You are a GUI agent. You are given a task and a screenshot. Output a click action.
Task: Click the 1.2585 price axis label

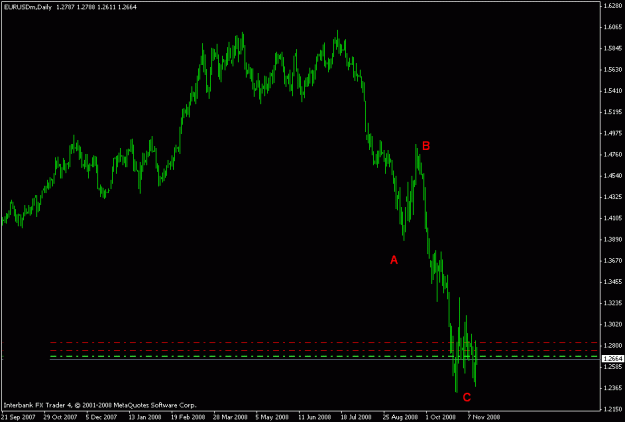pyautogui.click(x=613, y=367)
